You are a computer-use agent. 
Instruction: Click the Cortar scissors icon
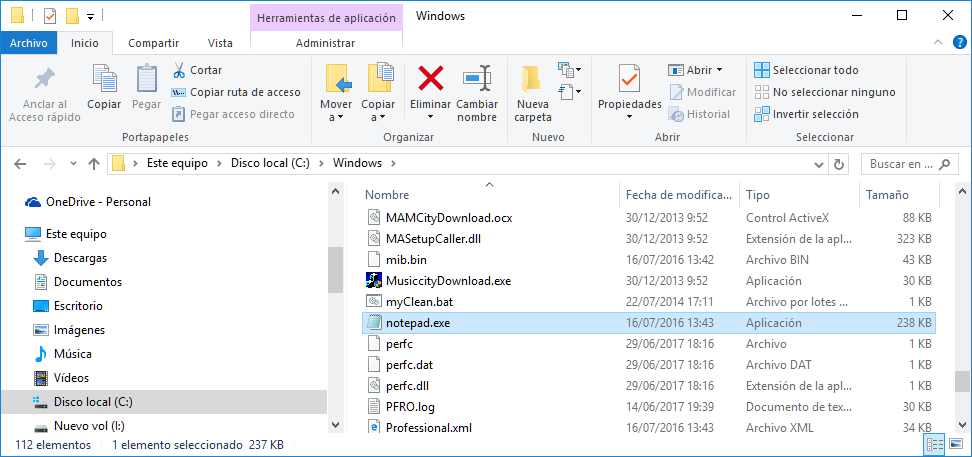[x=179, y=70]
